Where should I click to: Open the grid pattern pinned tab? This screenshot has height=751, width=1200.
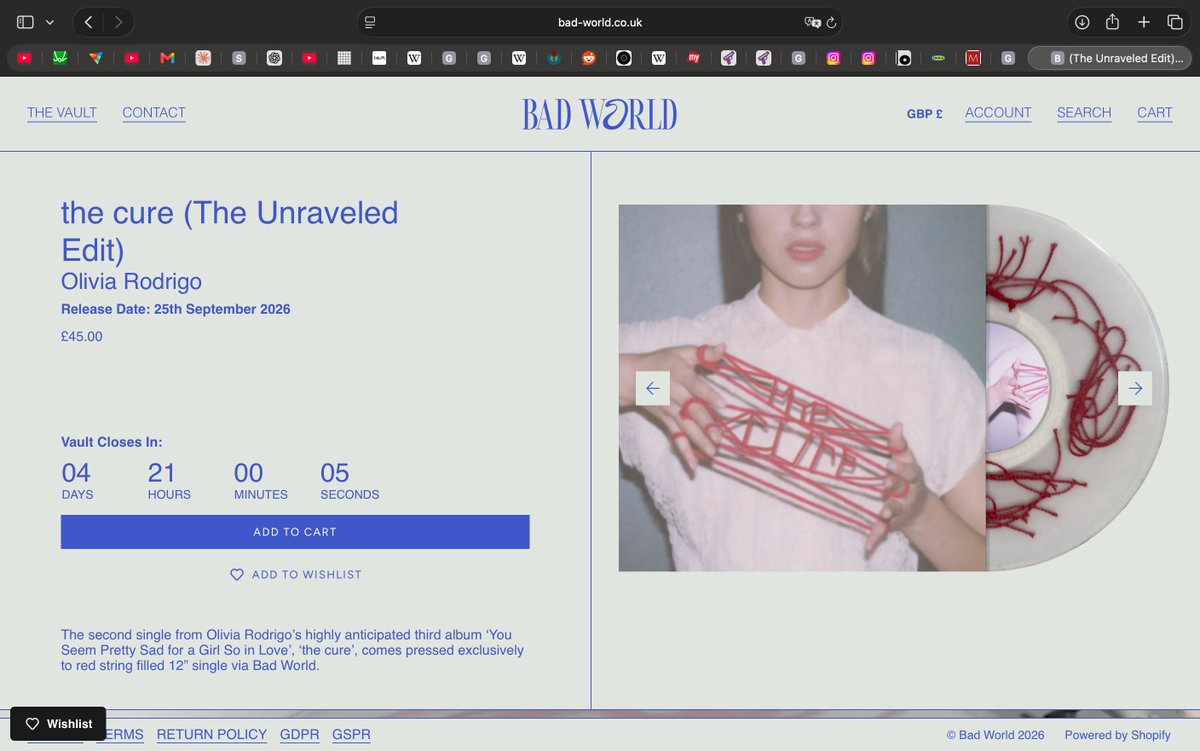(344, 58)
